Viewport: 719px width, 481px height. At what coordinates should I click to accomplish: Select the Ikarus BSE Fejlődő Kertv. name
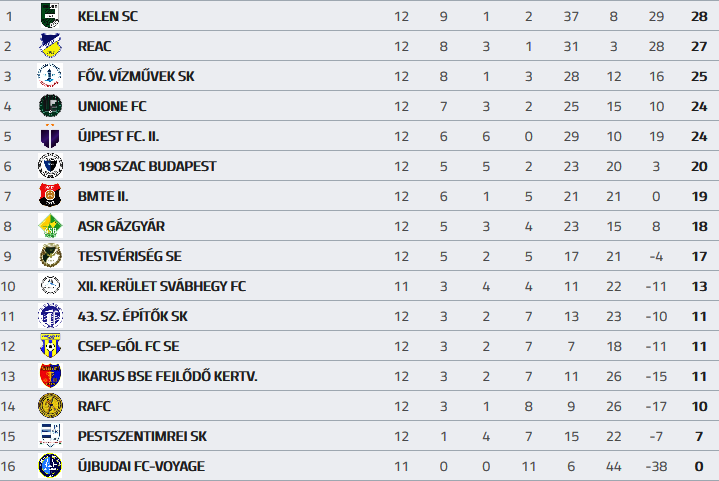pyautogui.click(x=167, y=376)
